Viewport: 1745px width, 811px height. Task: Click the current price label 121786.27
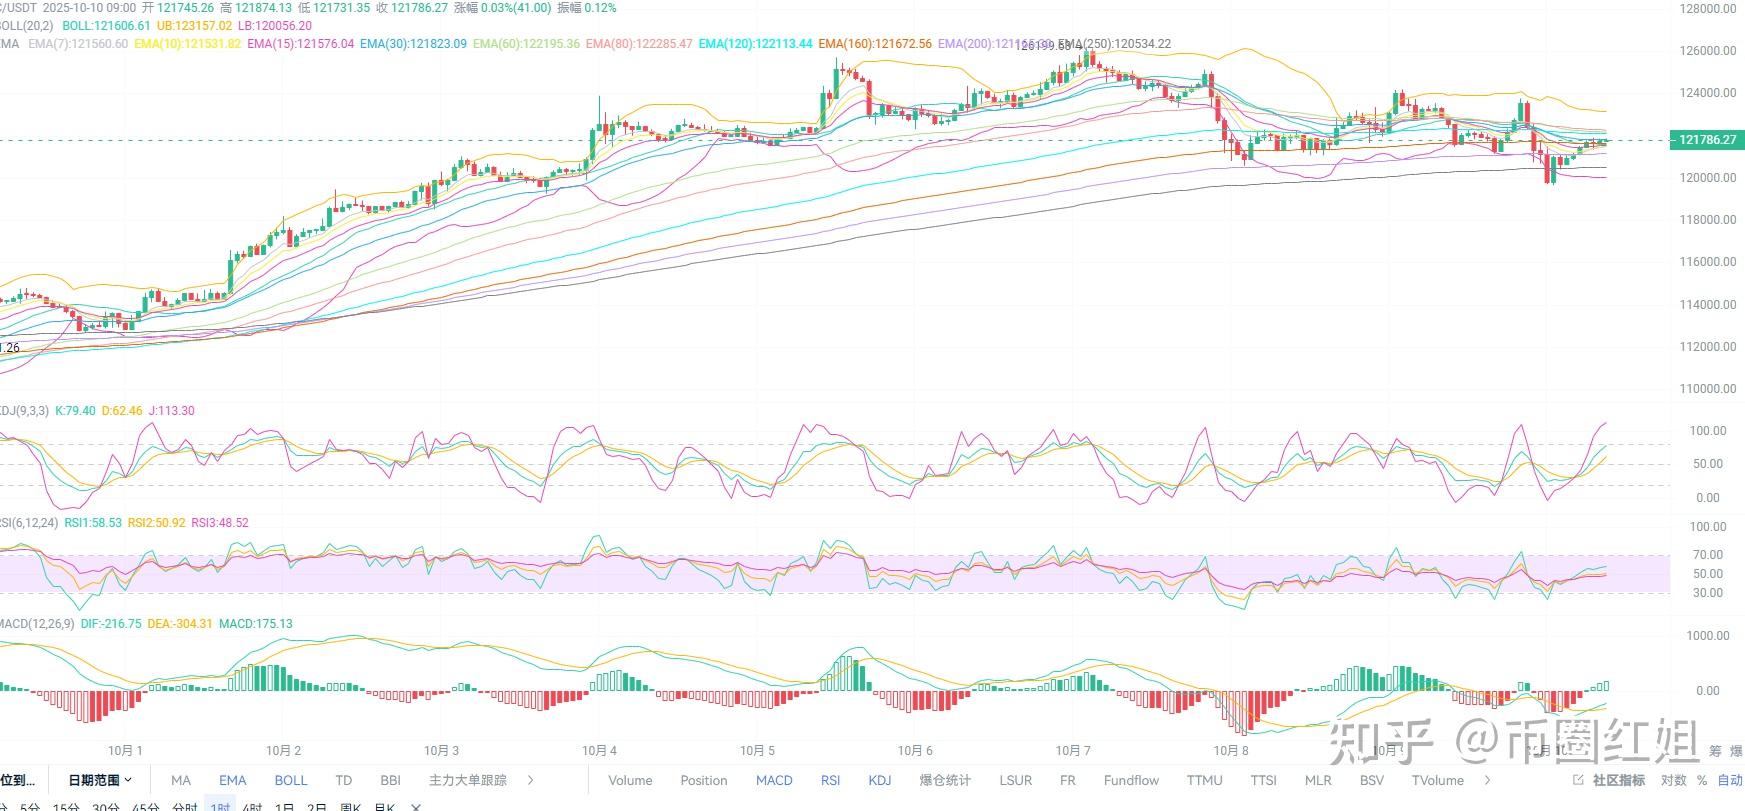pyautogui.click(x=1707, y=140)
